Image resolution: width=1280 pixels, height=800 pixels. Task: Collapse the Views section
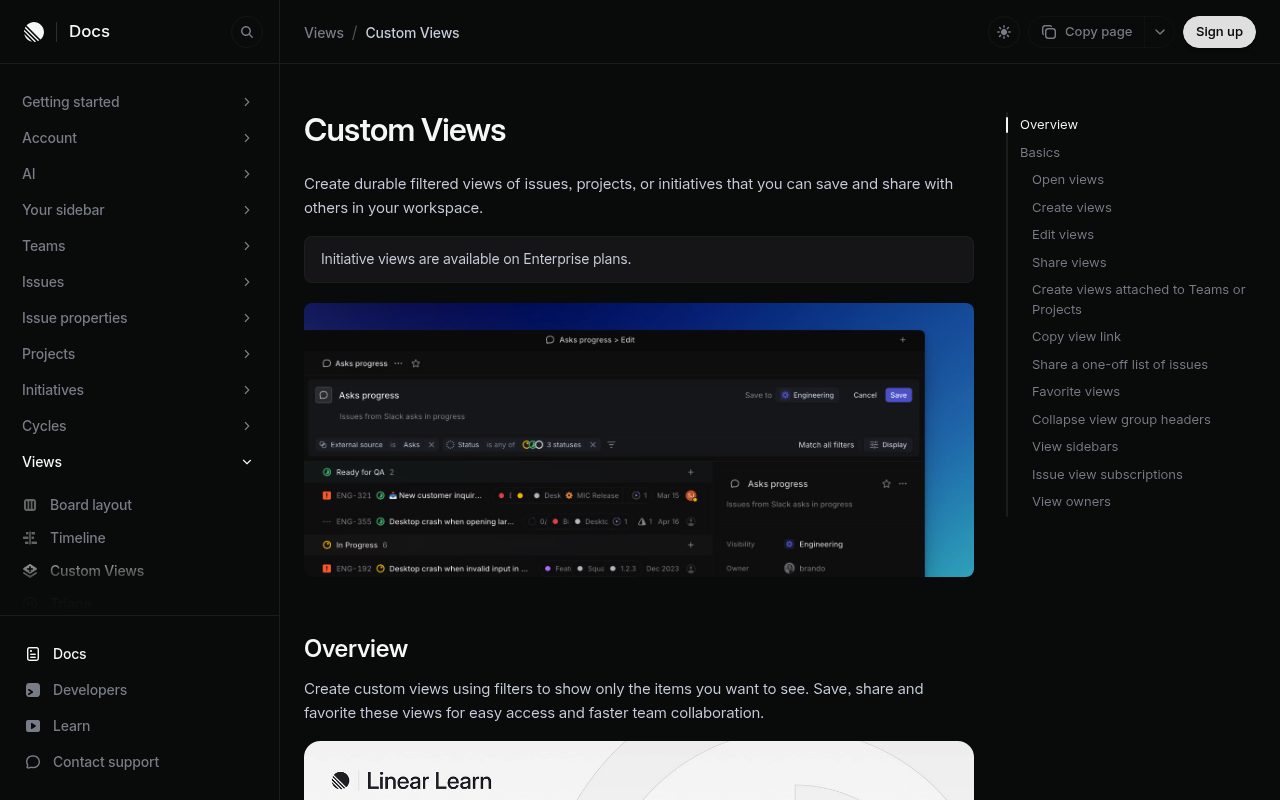tap(139, 462)
